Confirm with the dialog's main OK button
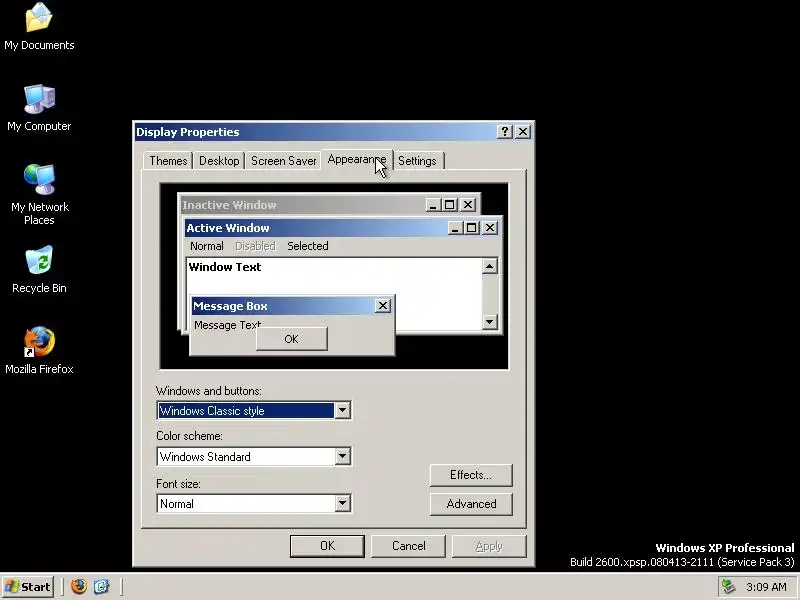 (x=327, y=546)
